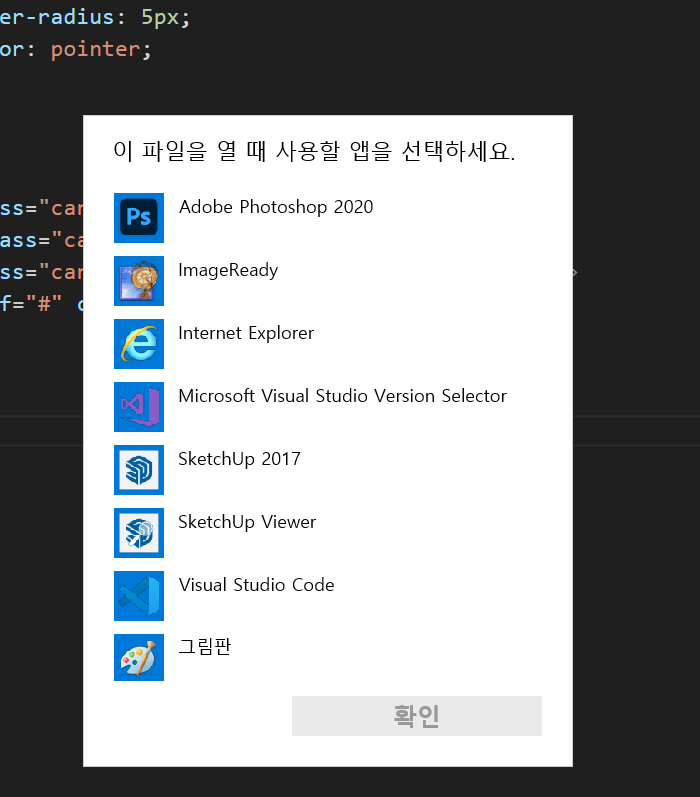Click the '그림판' label
Image resolution: width=700 pixels, height=797 pixels.
pyautogui.click(x=205, y=647)
